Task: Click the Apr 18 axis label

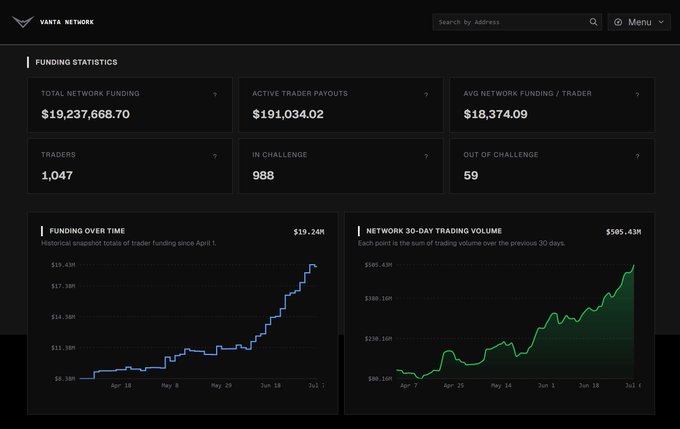Action: 121,385
